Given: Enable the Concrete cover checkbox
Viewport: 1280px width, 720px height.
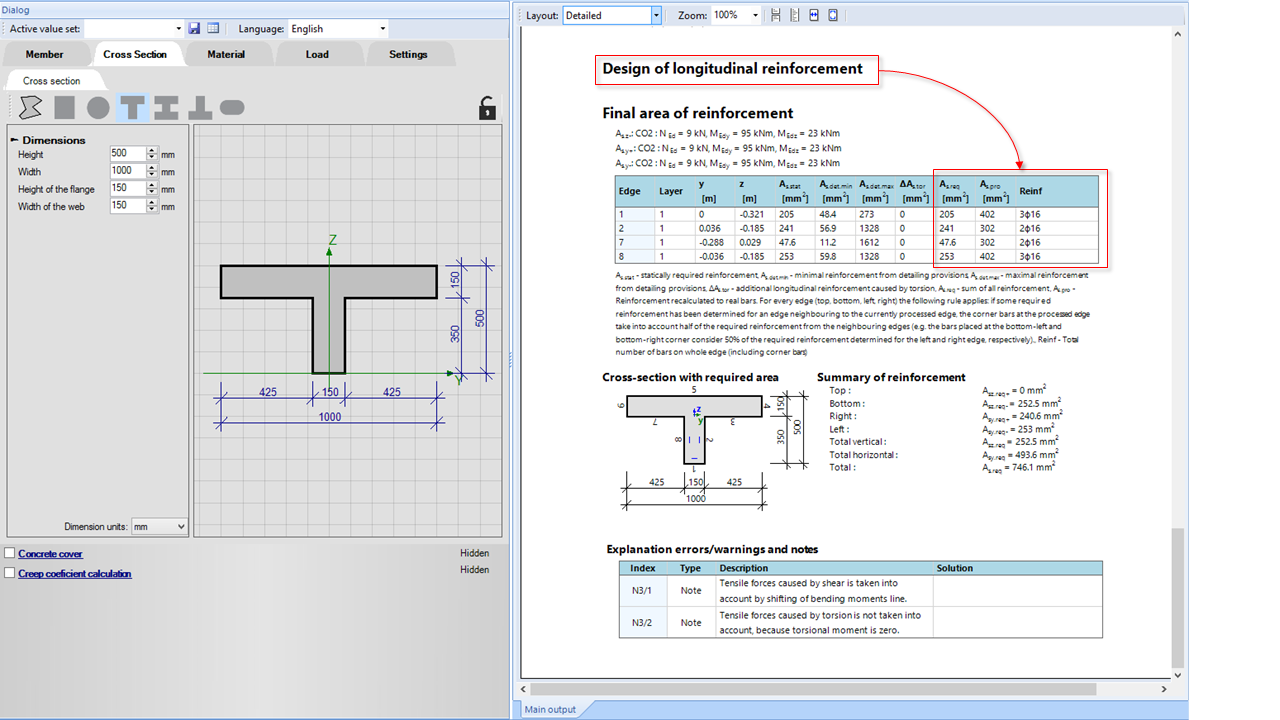Looking at the screenshot, I should coord(10,553).
